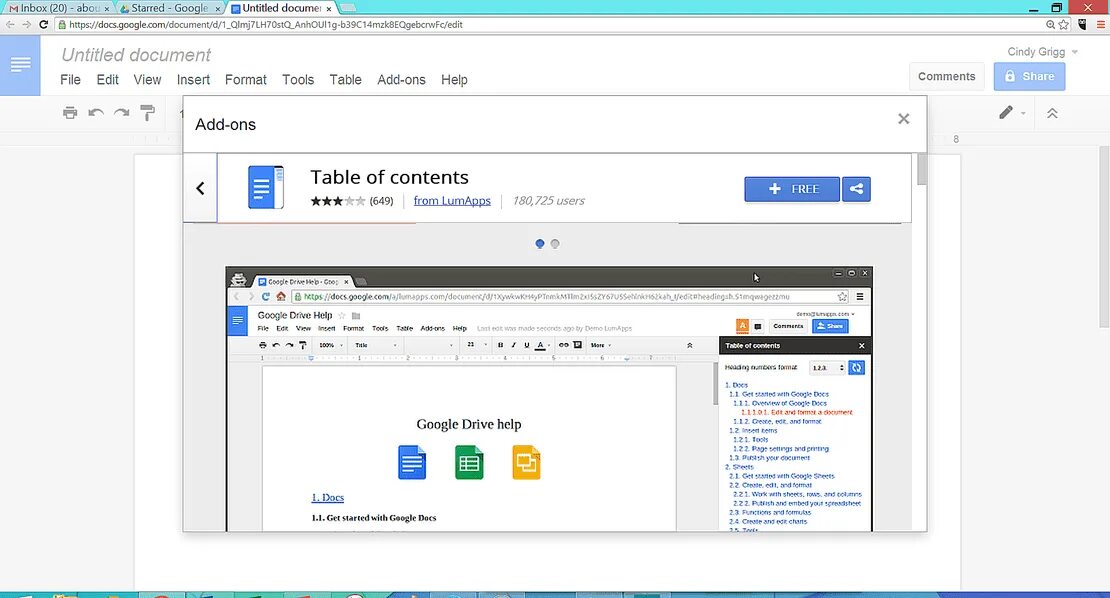Viewport: 1110px width, 598px height.
Task: Rename the Untitled document title
Action: [x=136, y=54]
